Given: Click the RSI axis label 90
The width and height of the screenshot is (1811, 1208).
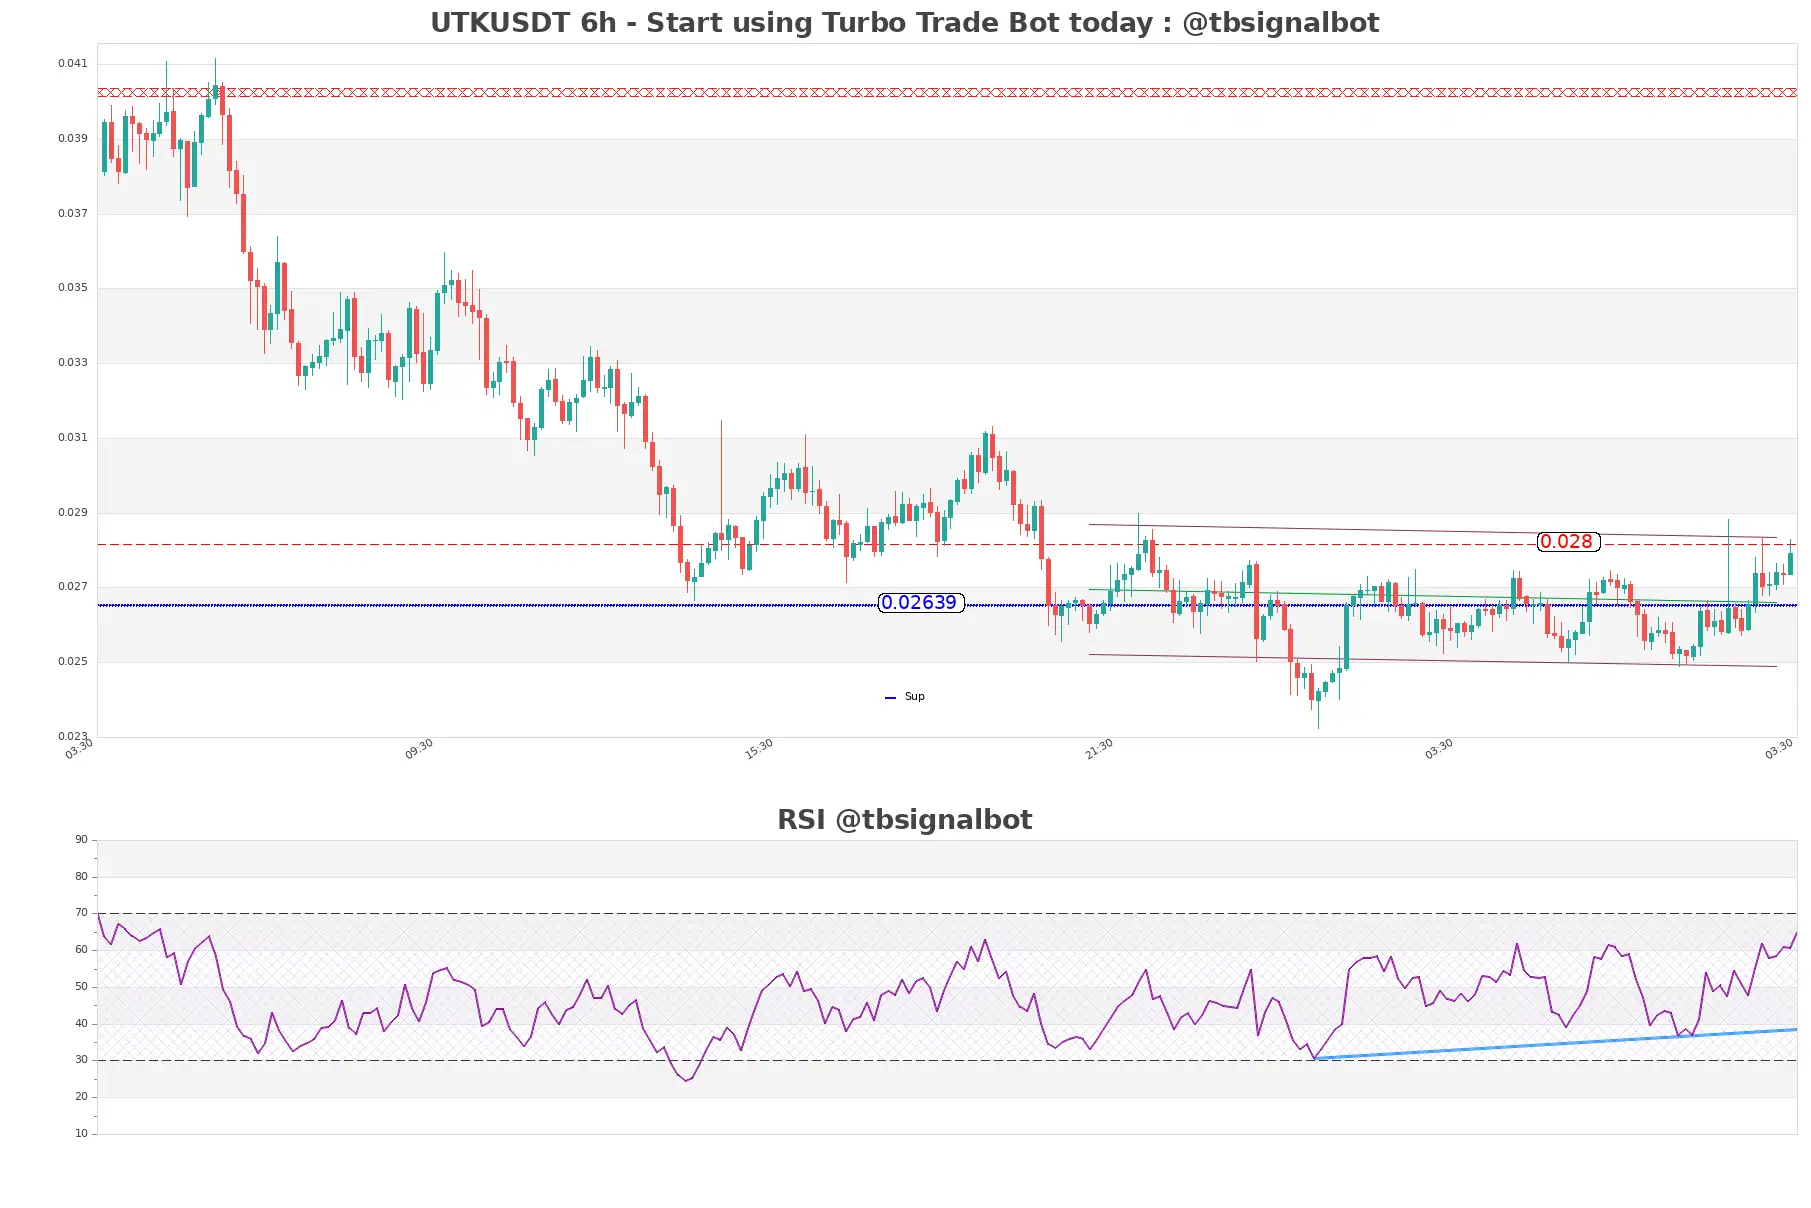Looking at the screenshot, I should (81, 840).
